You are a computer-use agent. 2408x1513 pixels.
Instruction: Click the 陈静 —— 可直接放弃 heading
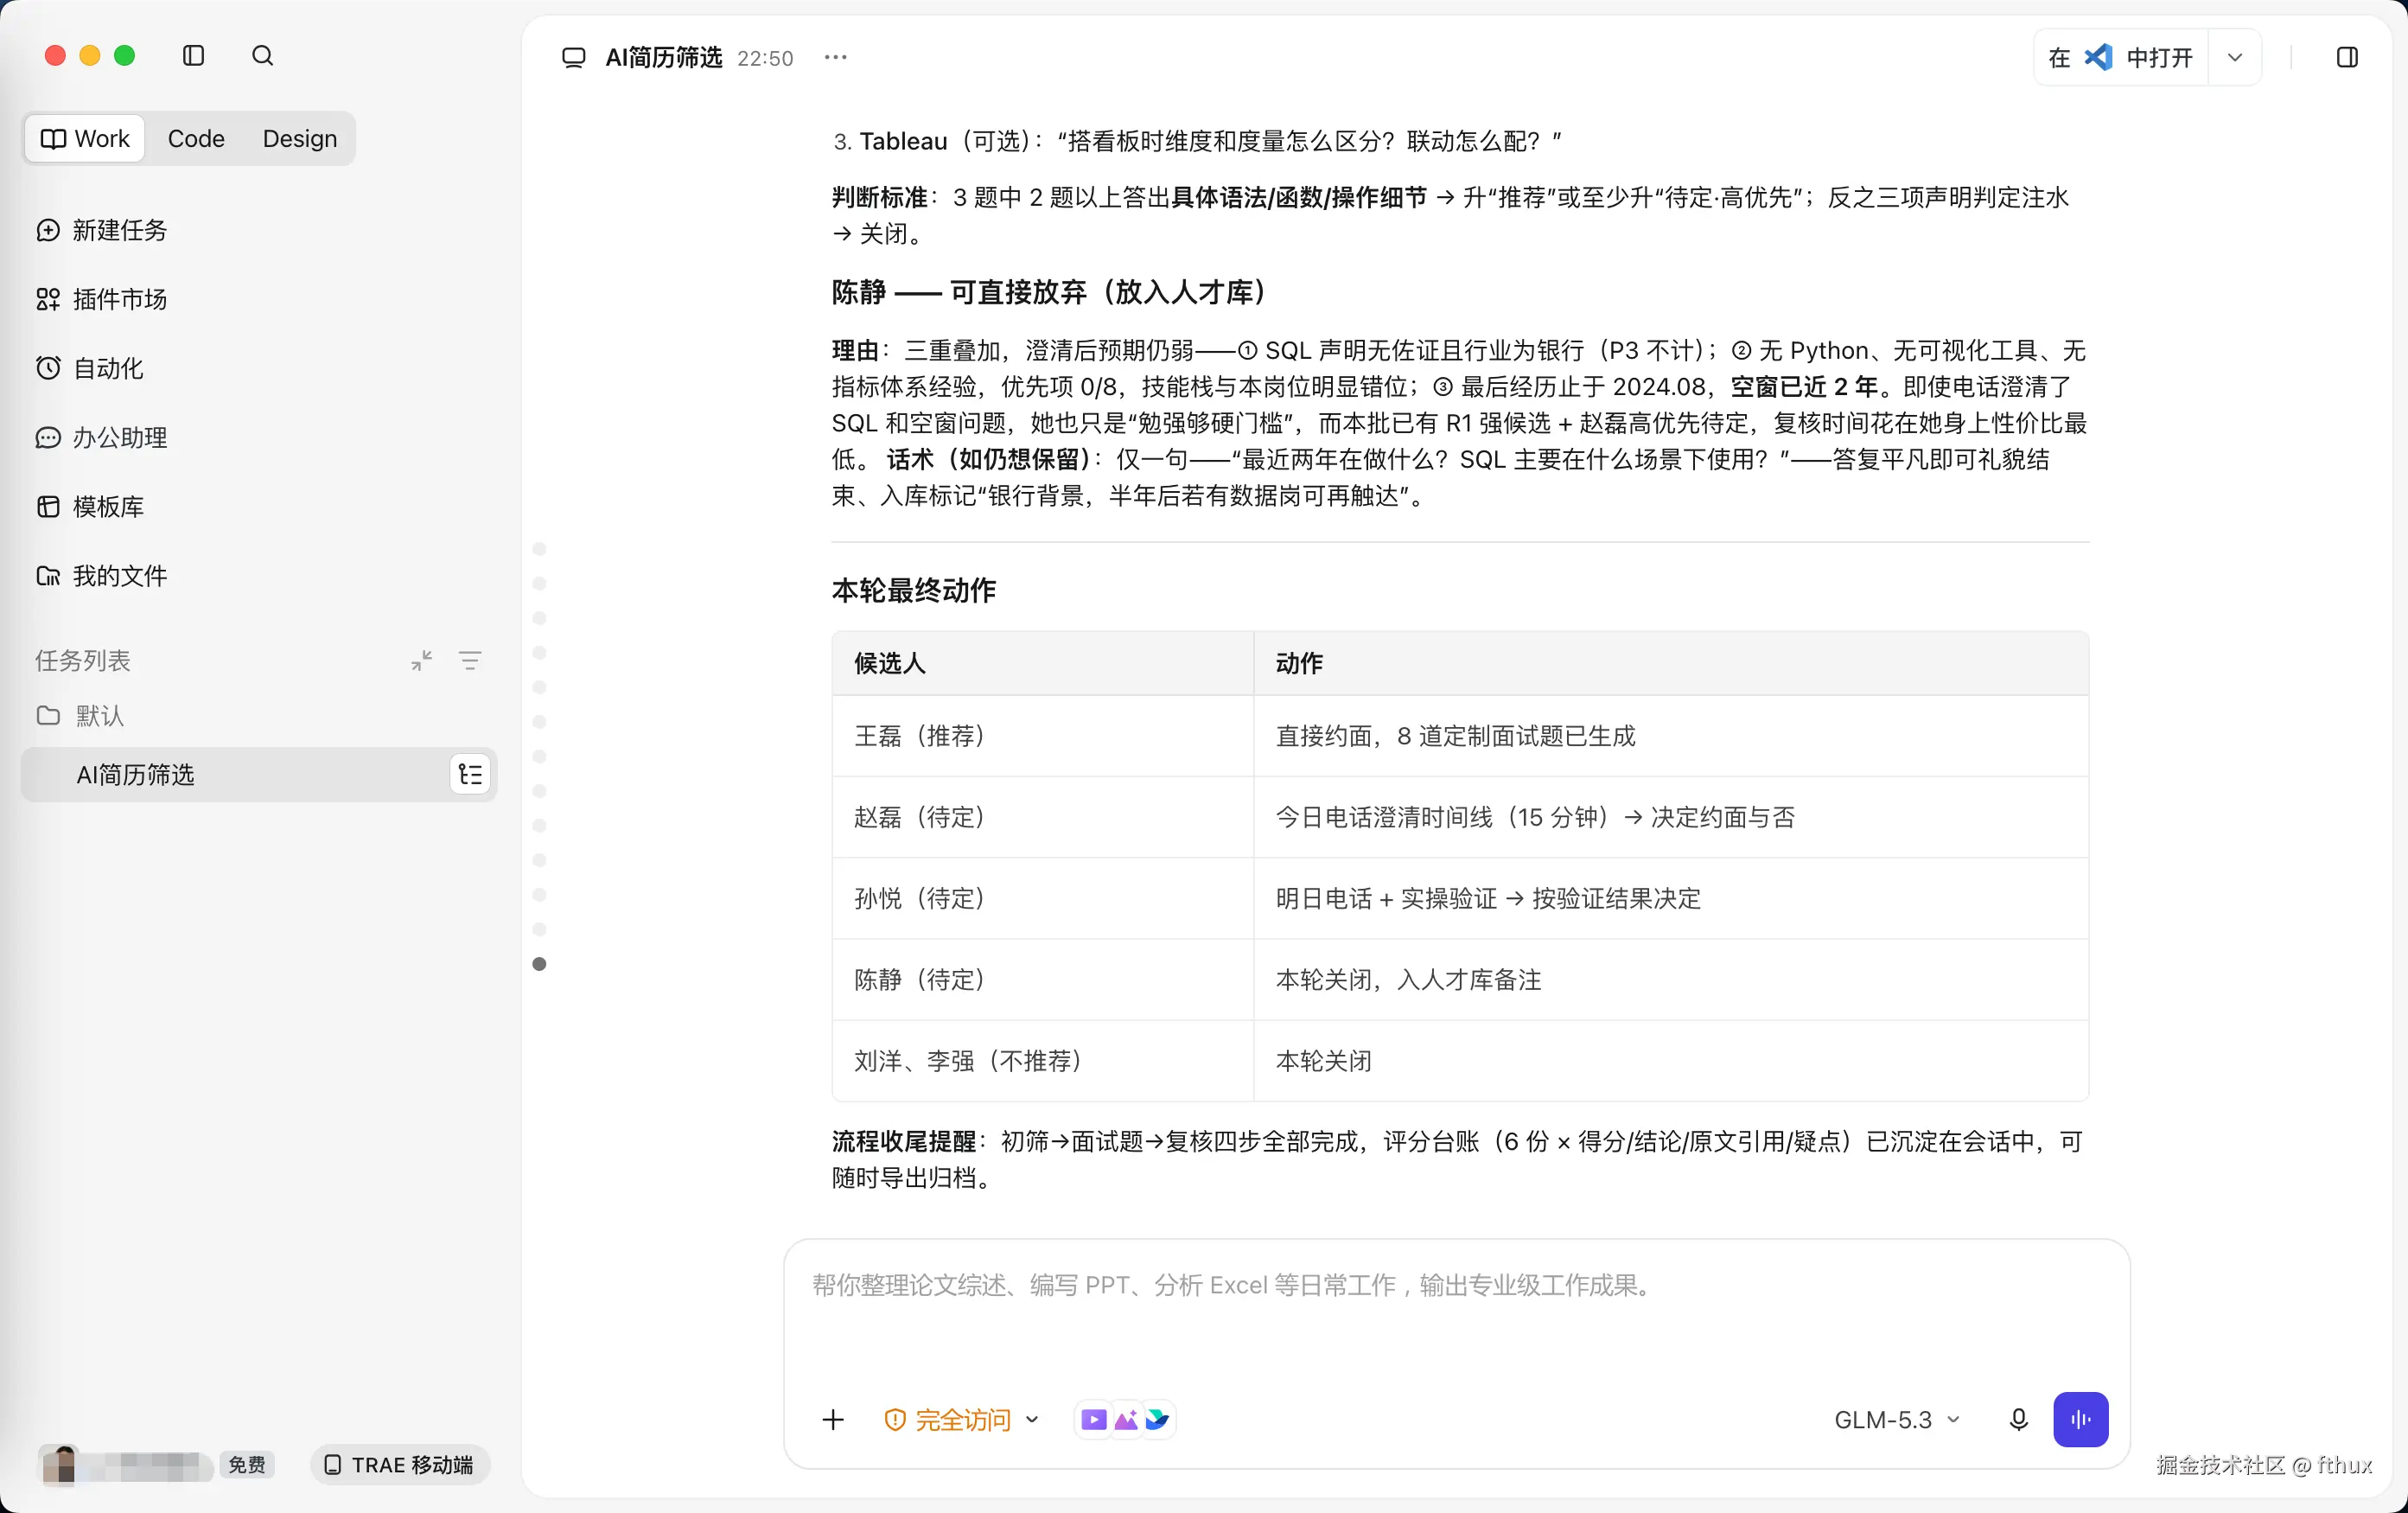click(1050, 292)
